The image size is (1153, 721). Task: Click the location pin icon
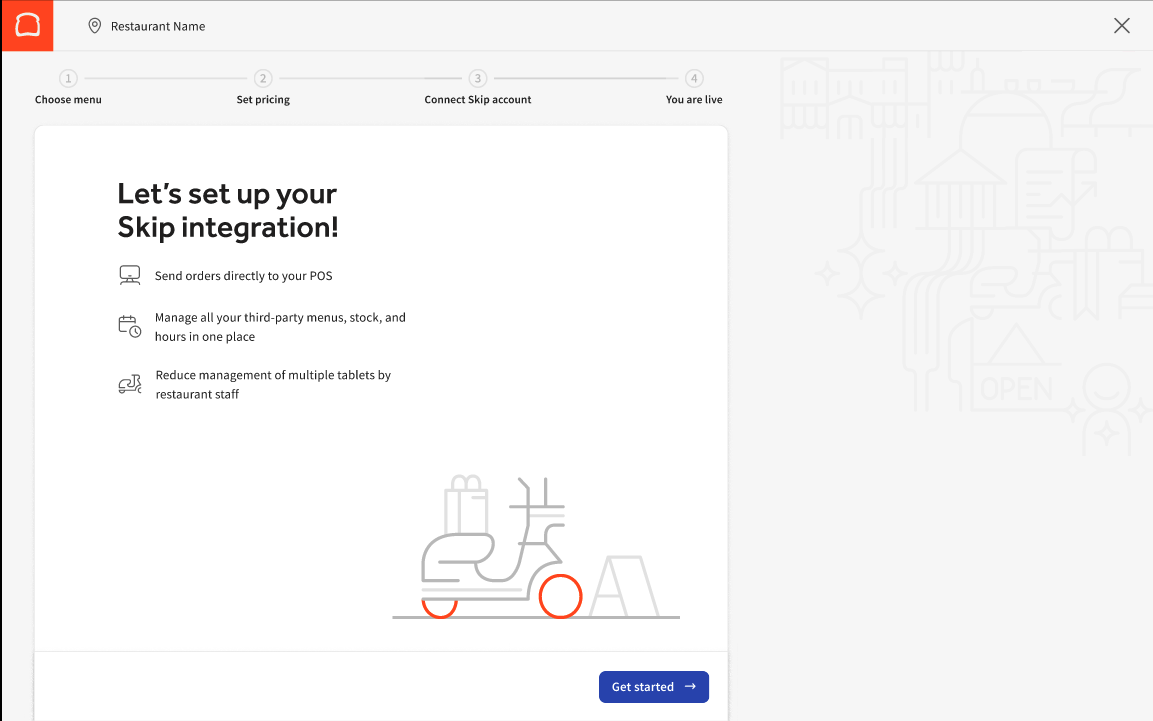pyautogui.click(x=95, y=26)
